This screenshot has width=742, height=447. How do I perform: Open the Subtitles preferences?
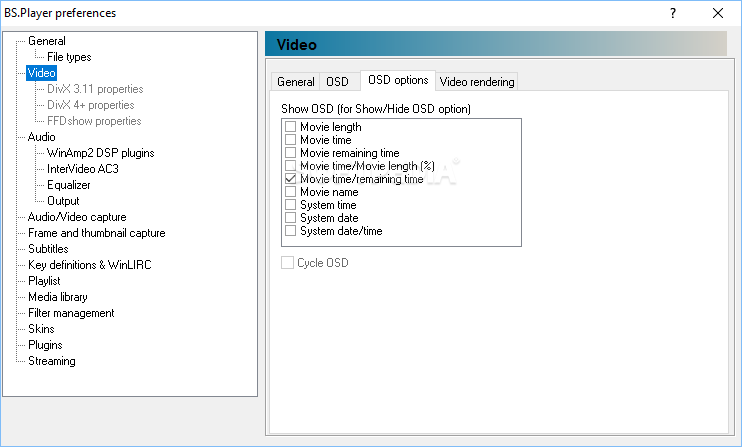pos(48,249)
